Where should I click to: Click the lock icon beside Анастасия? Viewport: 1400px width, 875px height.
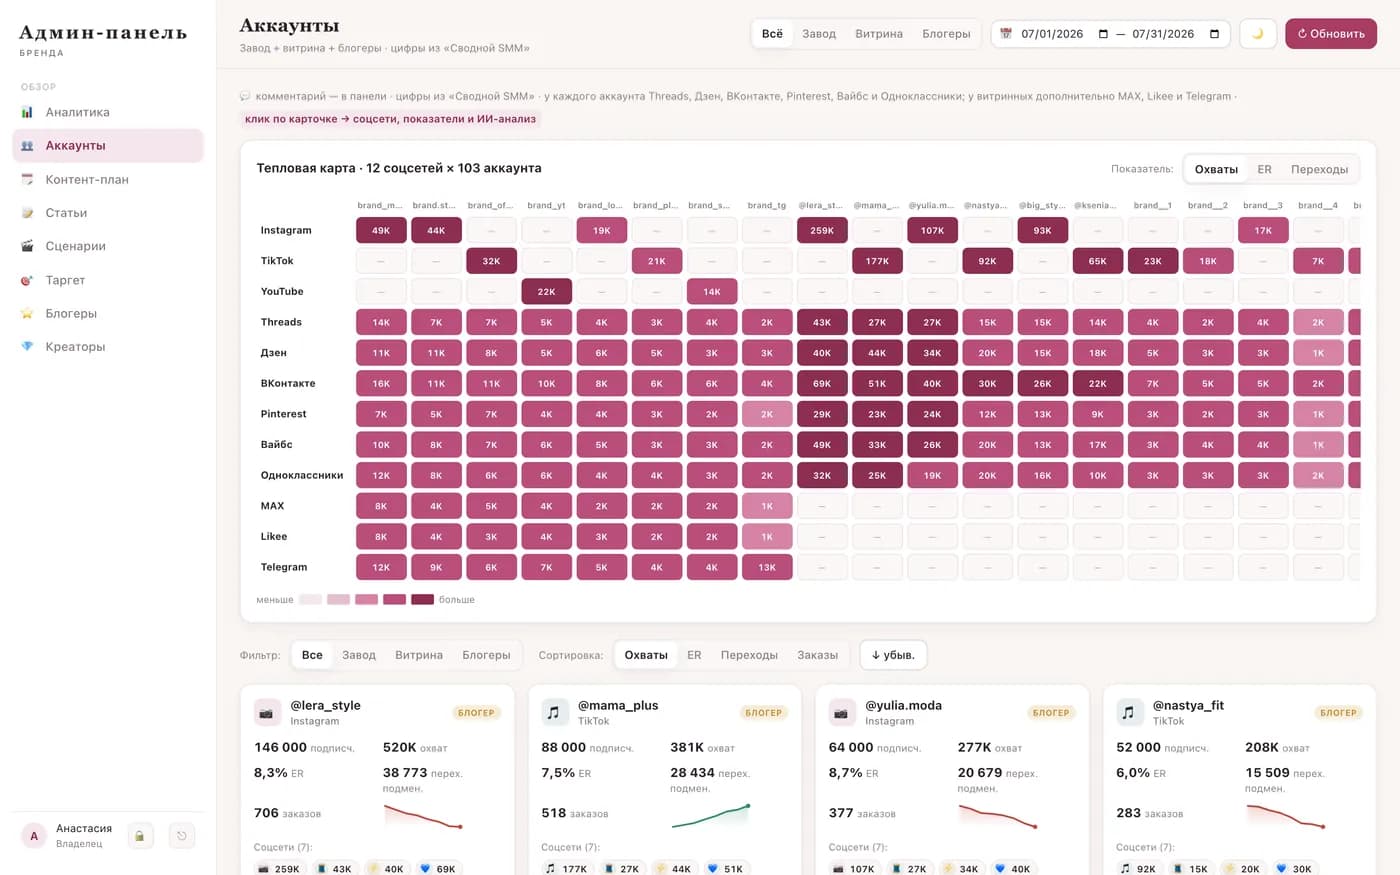[140, 836]
